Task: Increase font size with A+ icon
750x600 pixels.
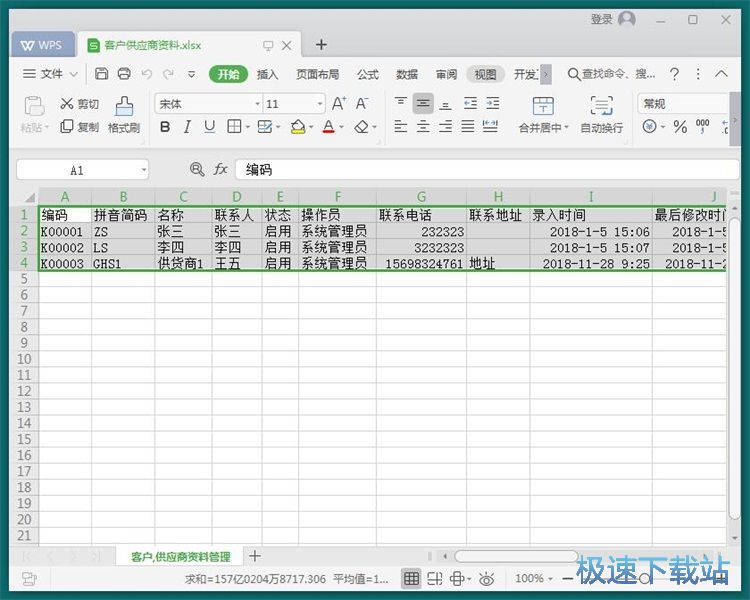Action: 339,103
